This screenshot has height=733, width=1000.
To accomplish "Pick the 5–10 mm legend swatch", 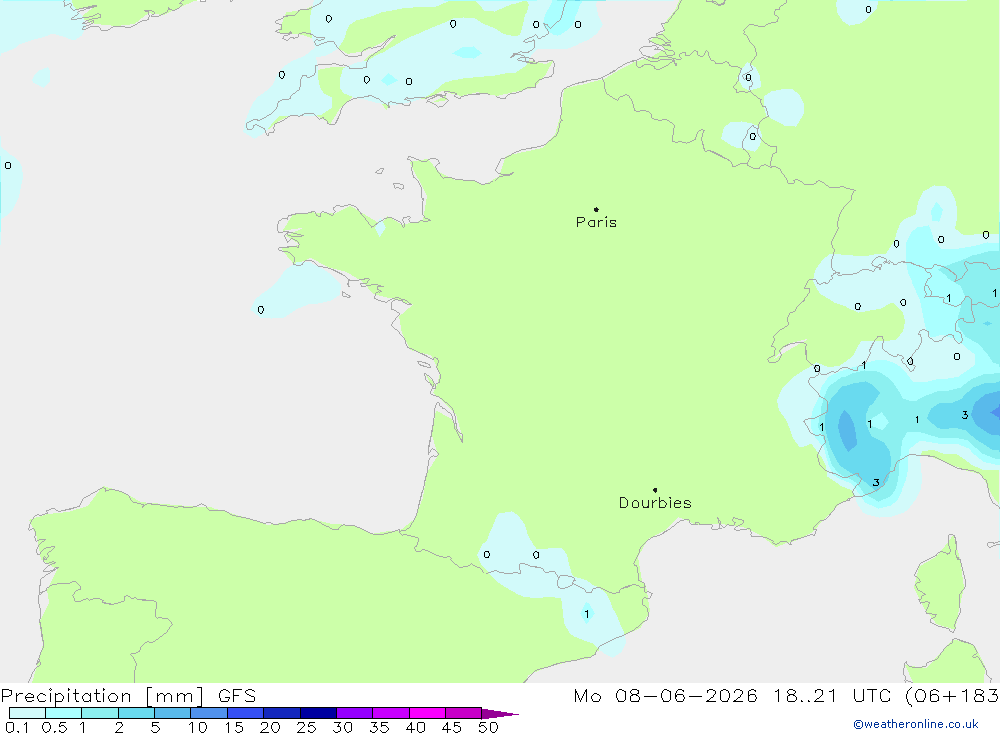I will (173, 713).
